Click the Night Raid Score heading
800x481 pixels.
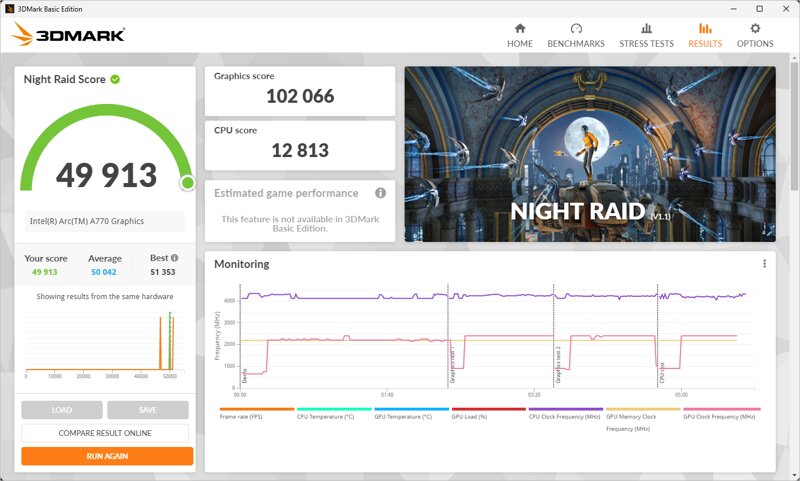[x=64, y=79]
